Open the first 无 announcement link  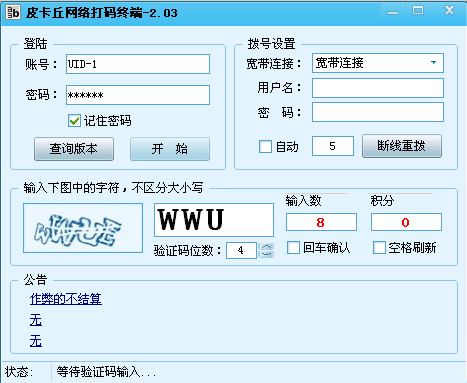[x=36, y=320]
